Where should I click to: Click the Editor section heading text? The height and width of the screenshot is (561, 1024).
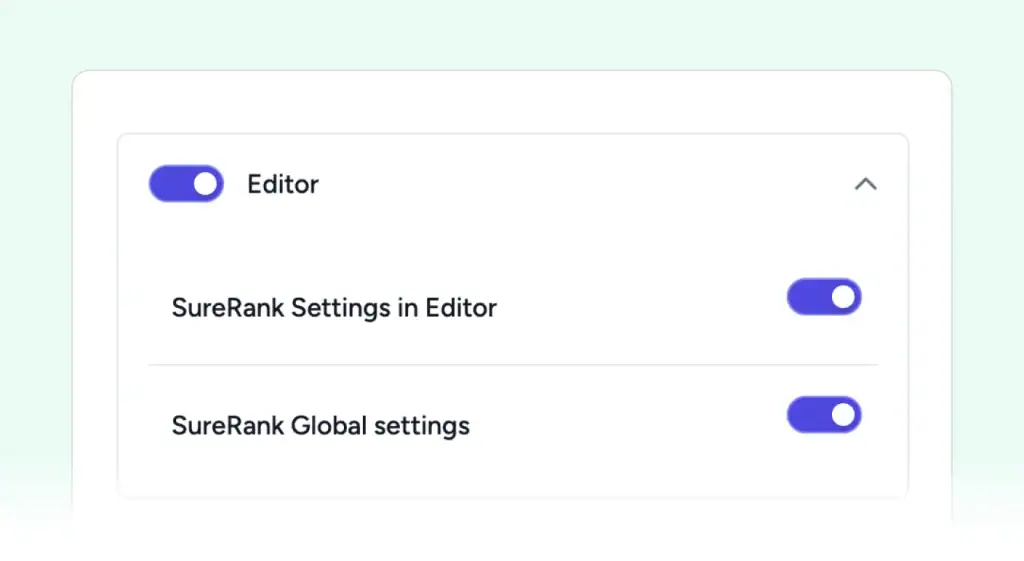[x=283, y=184]
